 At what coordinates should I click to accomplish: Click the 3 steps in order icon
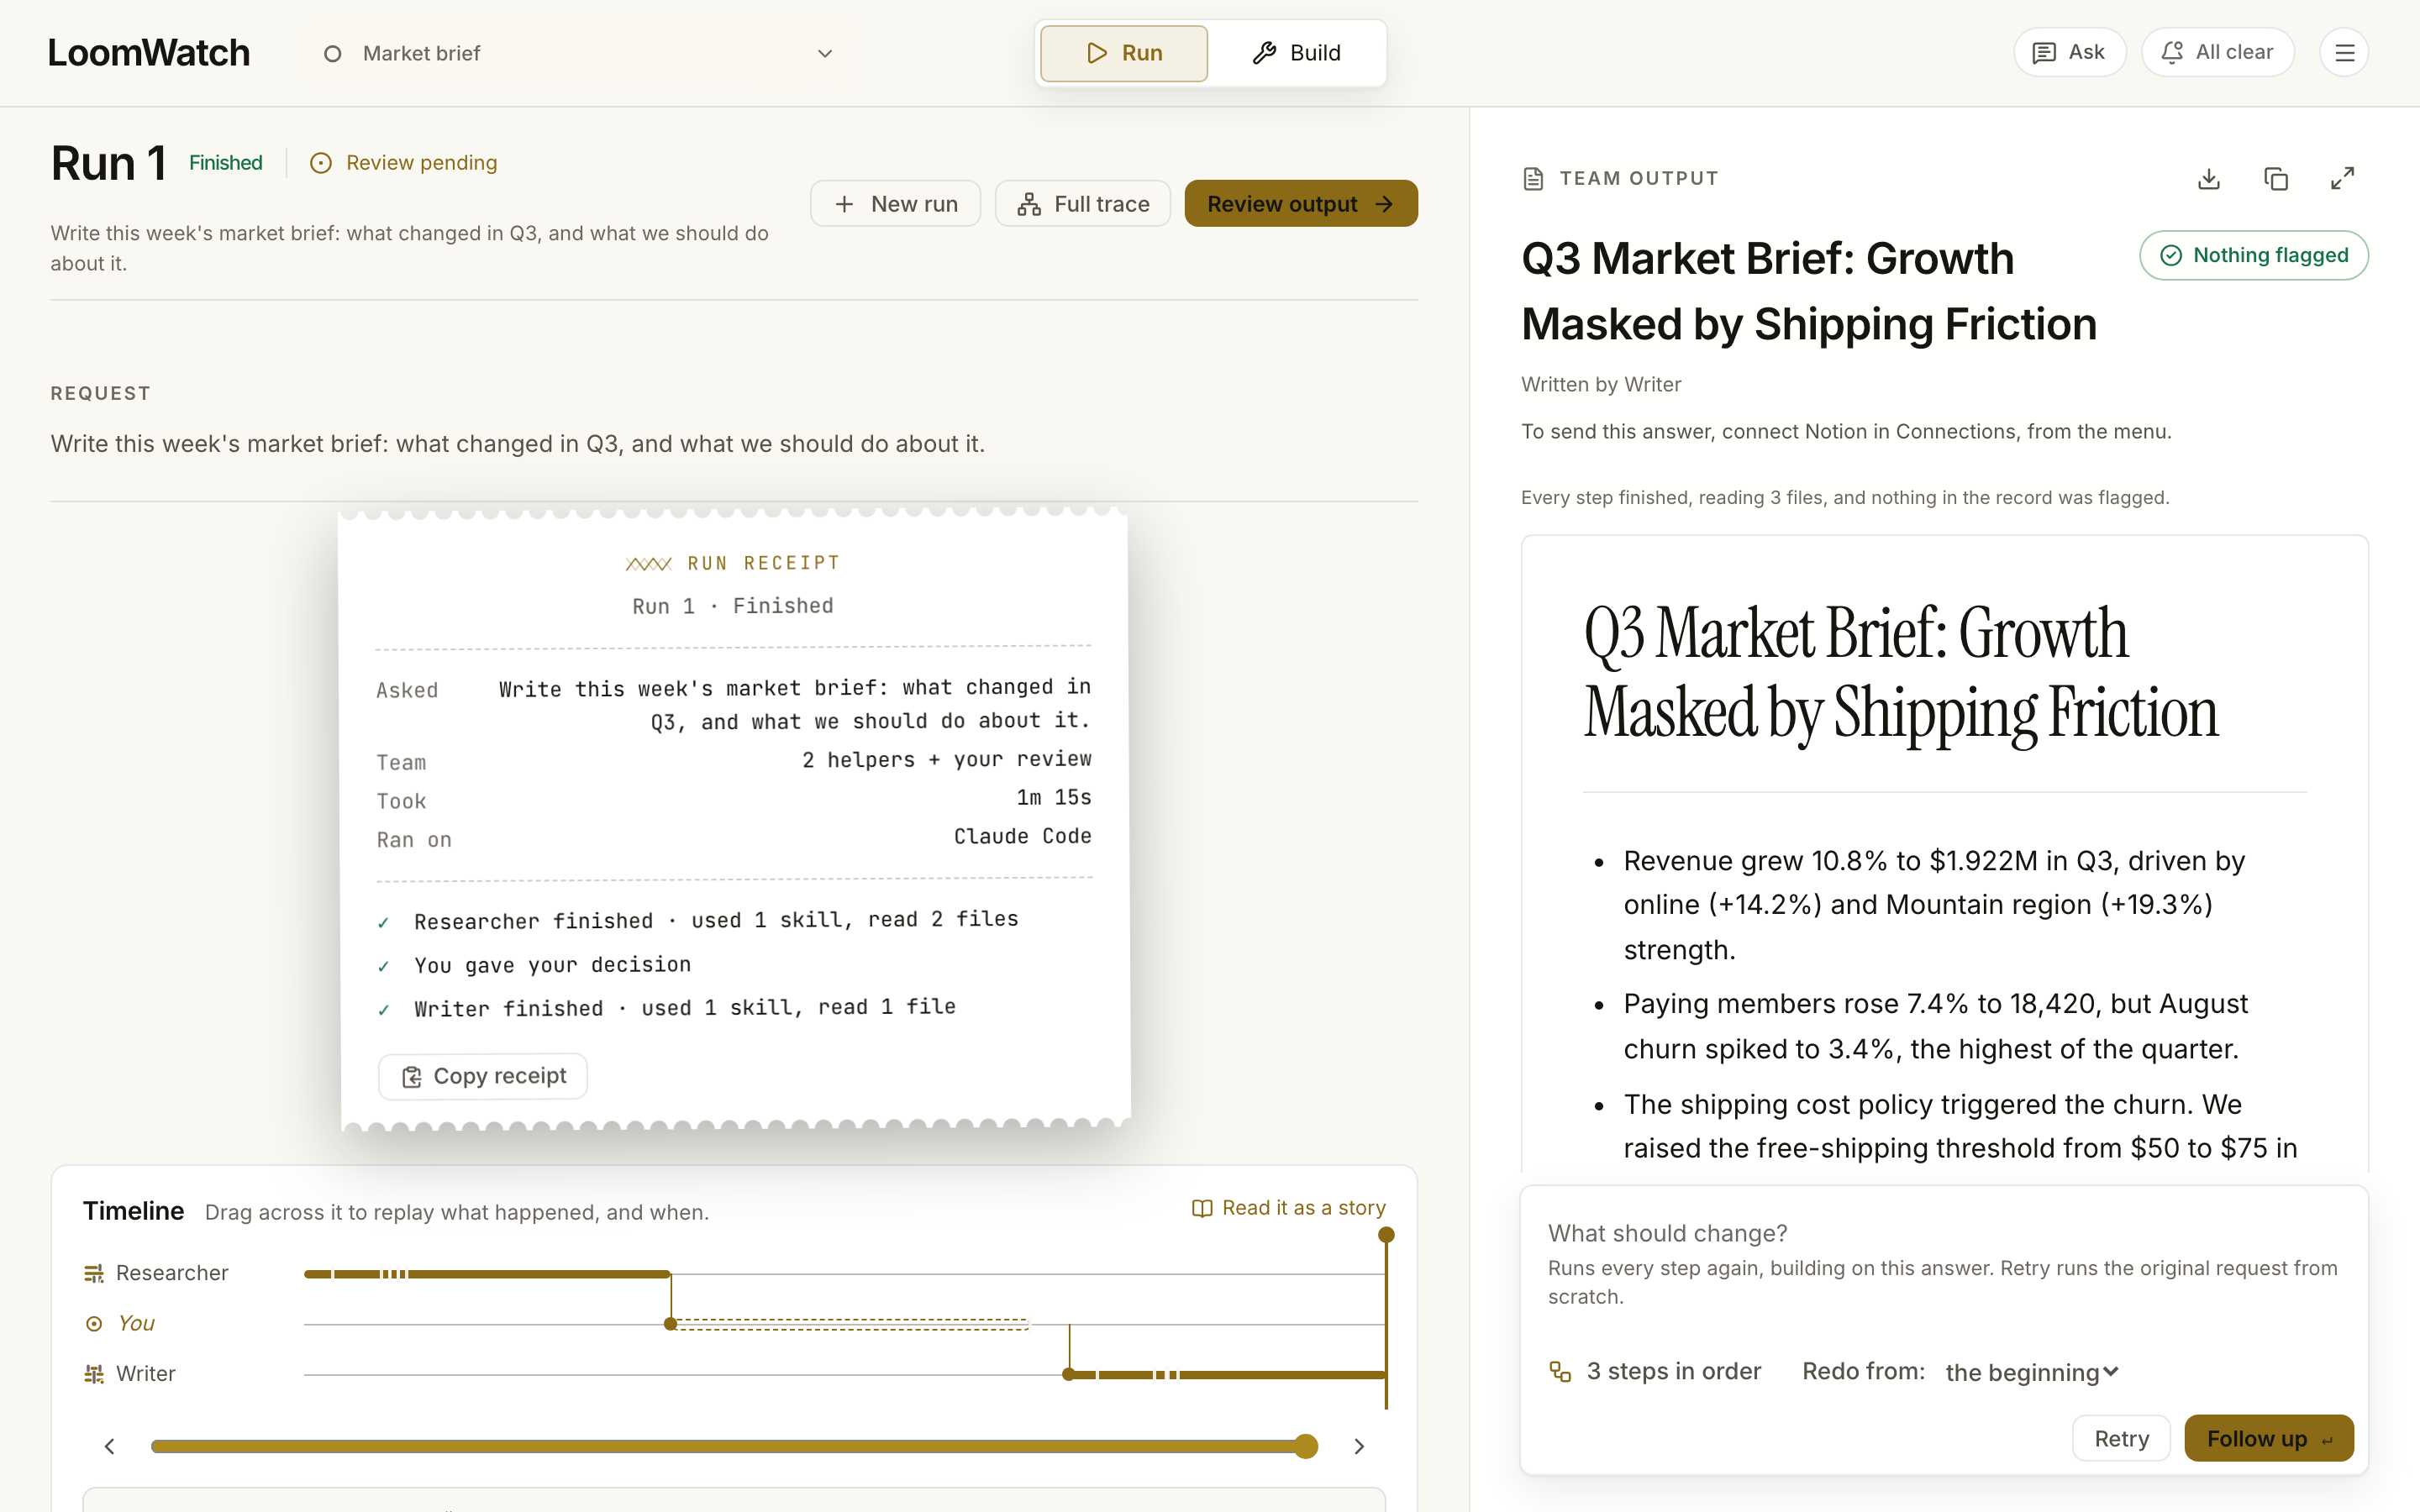point(1560,1371)
